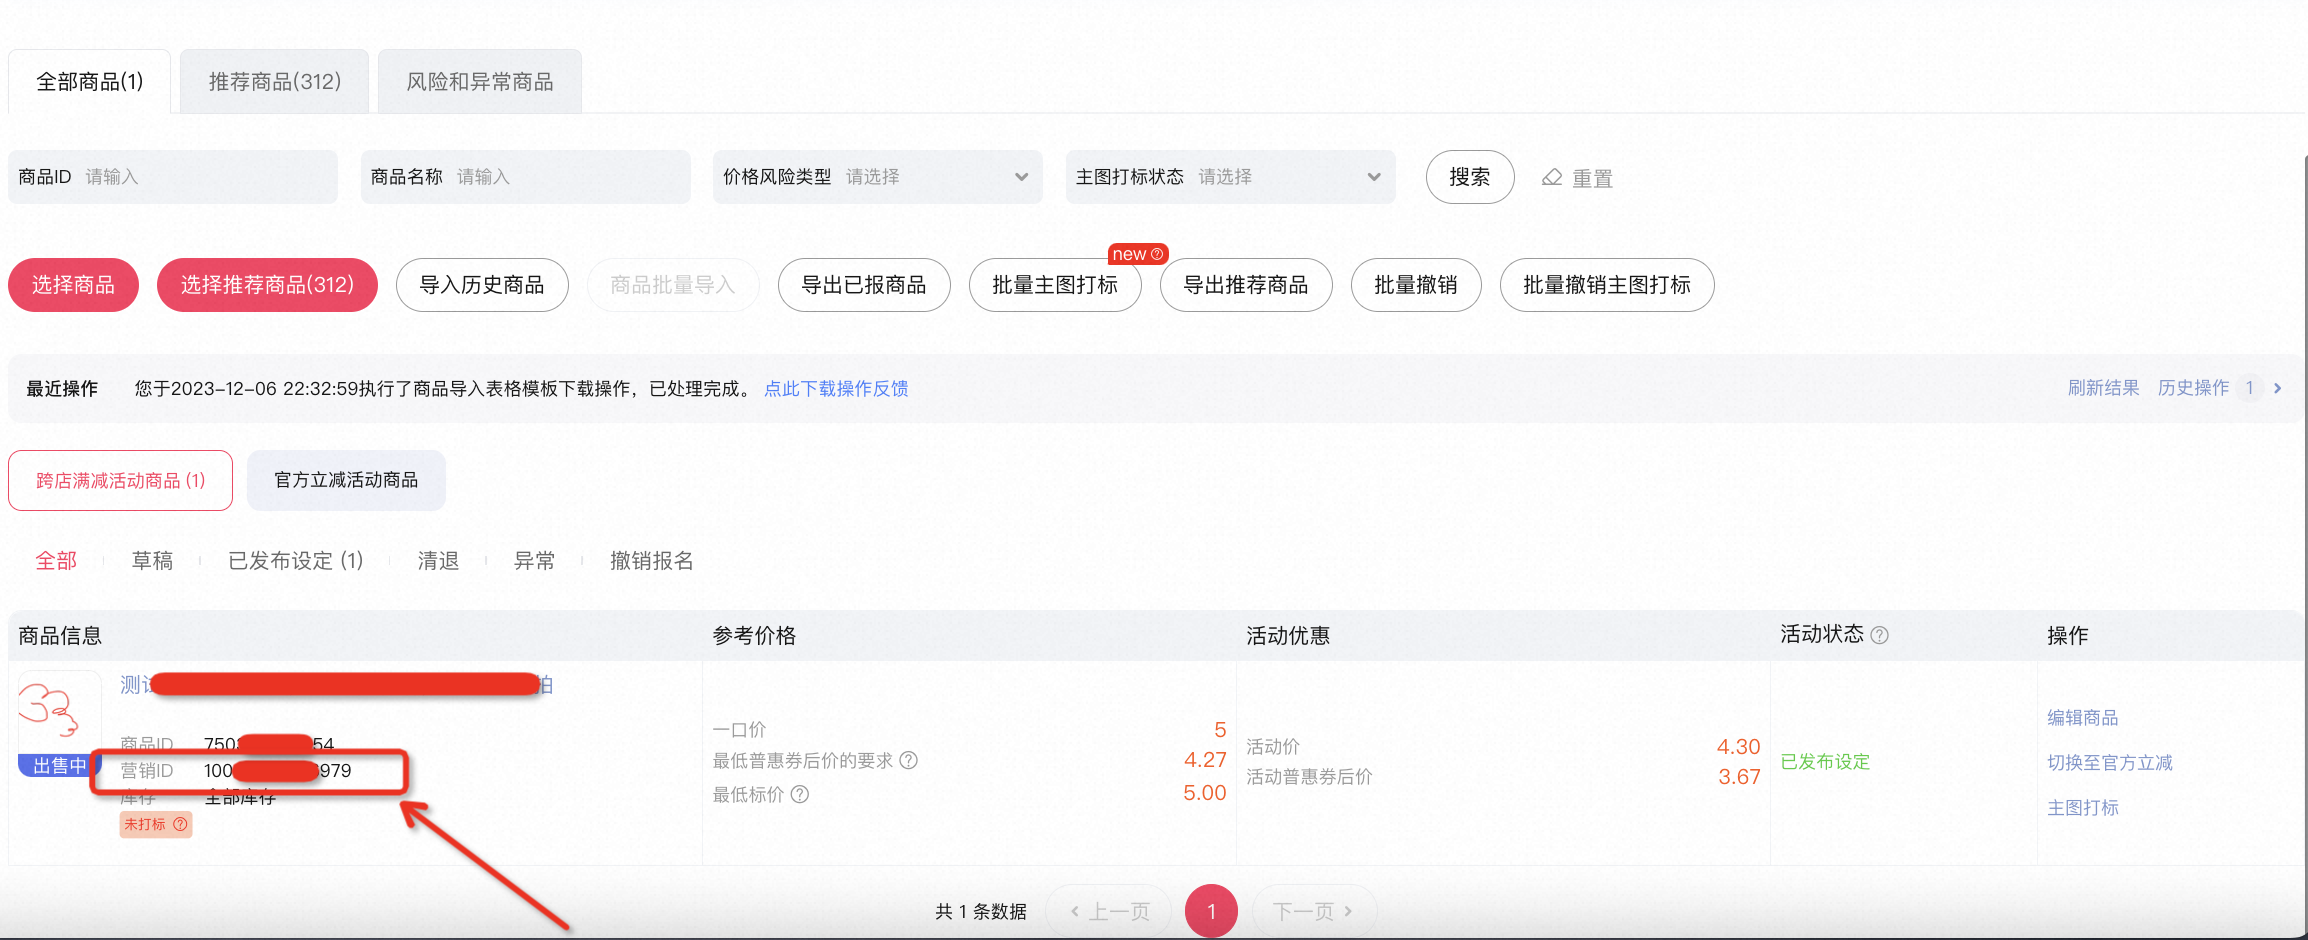Click 重置 to reset filters

coord(1592,178)
